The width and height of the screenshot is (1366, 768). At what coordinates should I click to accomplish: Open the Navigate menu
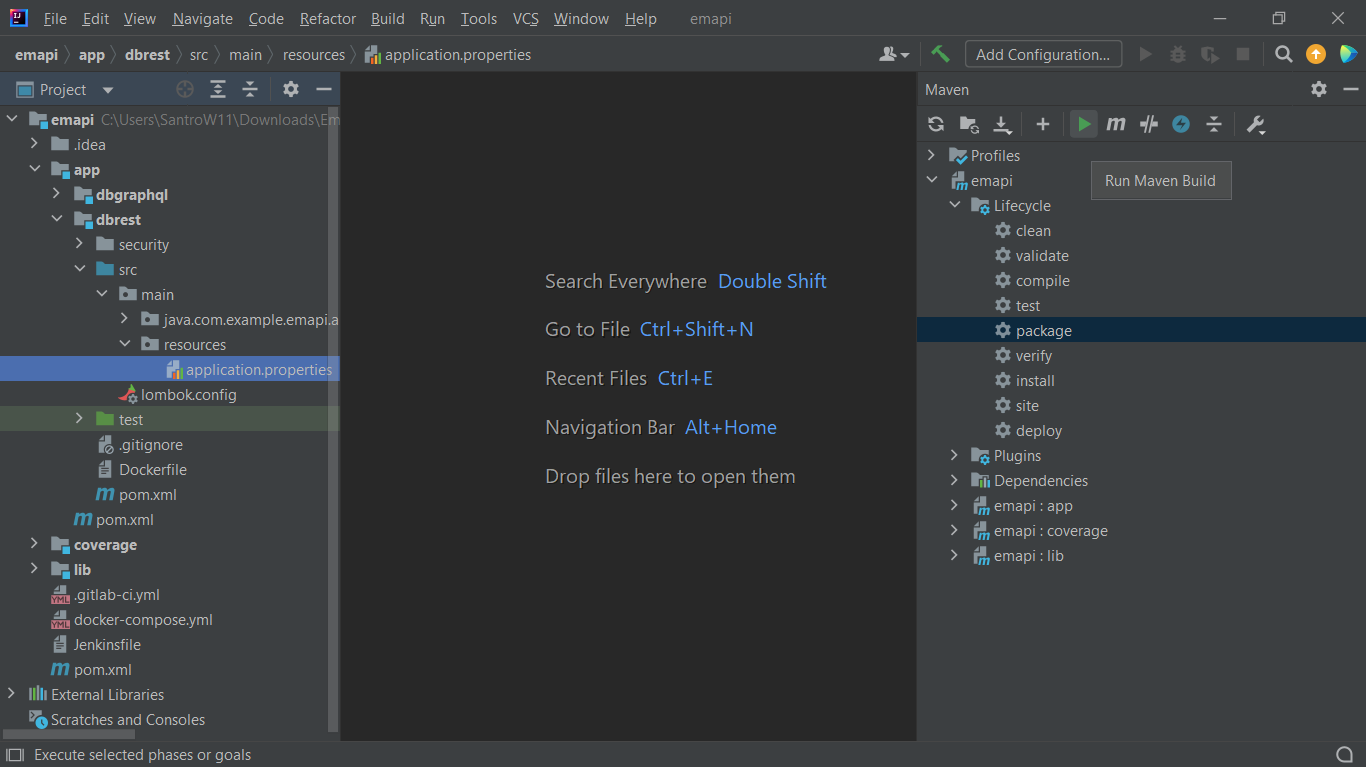pyautogui.click(x=202, y=19)
